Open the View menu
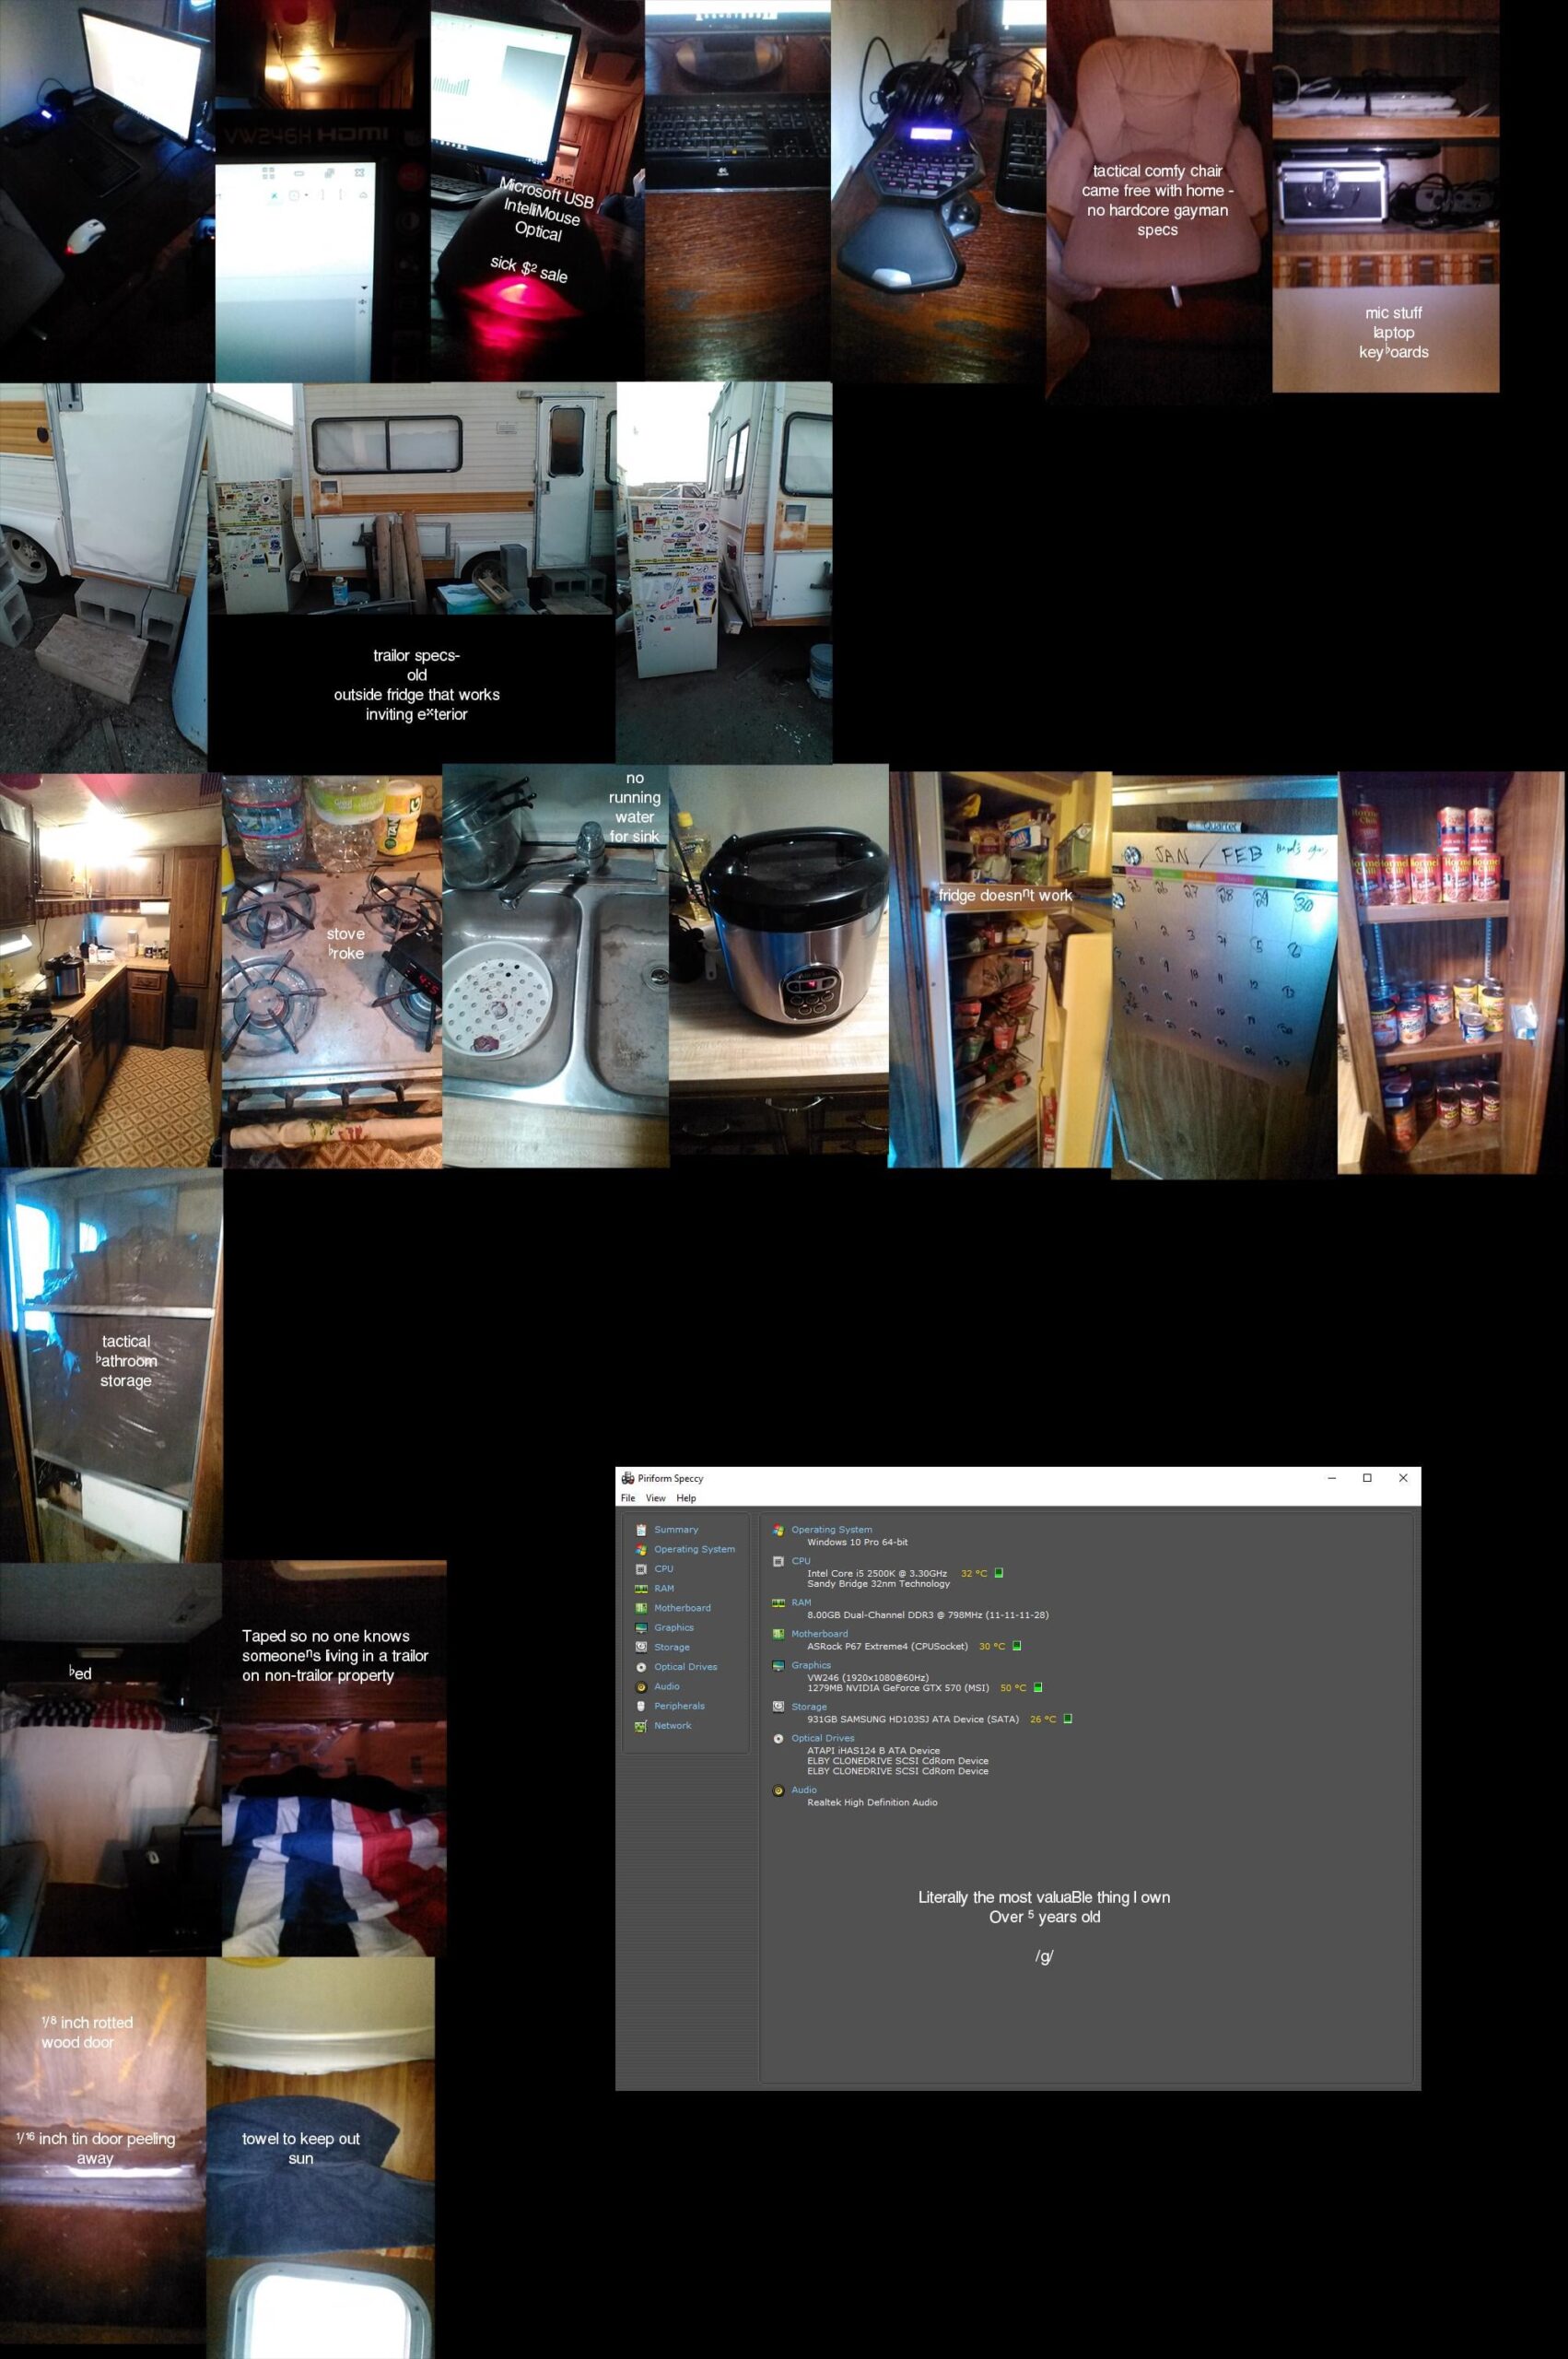 (655, 1498)
